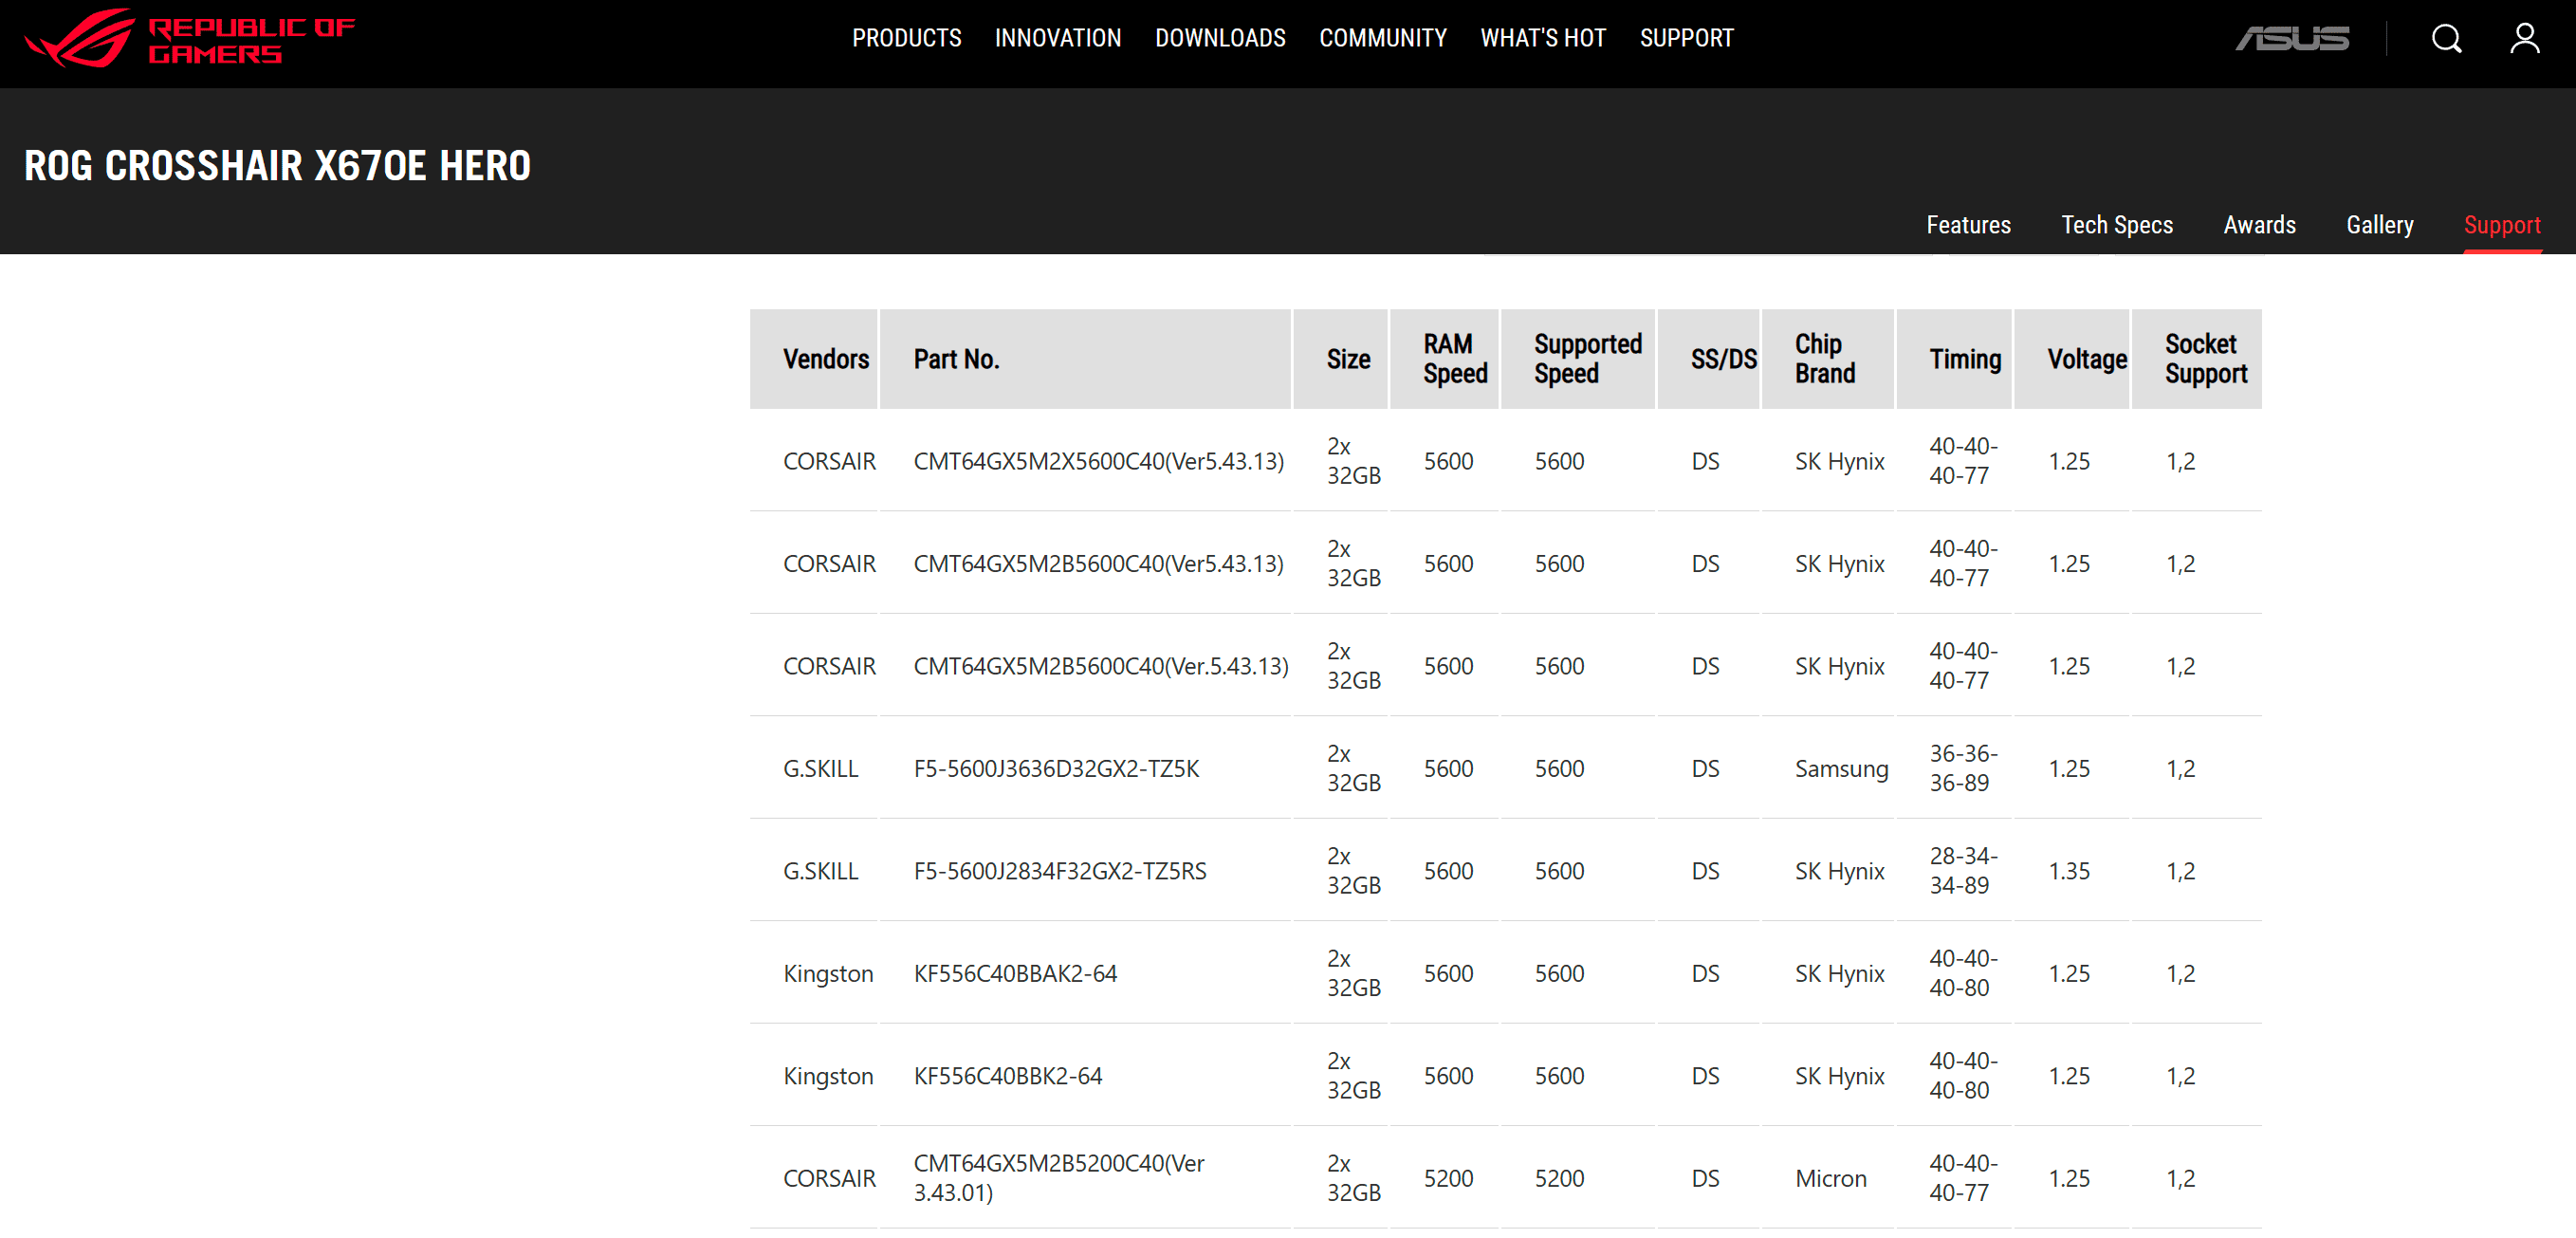The height and width of the screenshot is (1238, 2576).
Task: Click 2x 32GB size in Samsung row
Action: 1353,769
